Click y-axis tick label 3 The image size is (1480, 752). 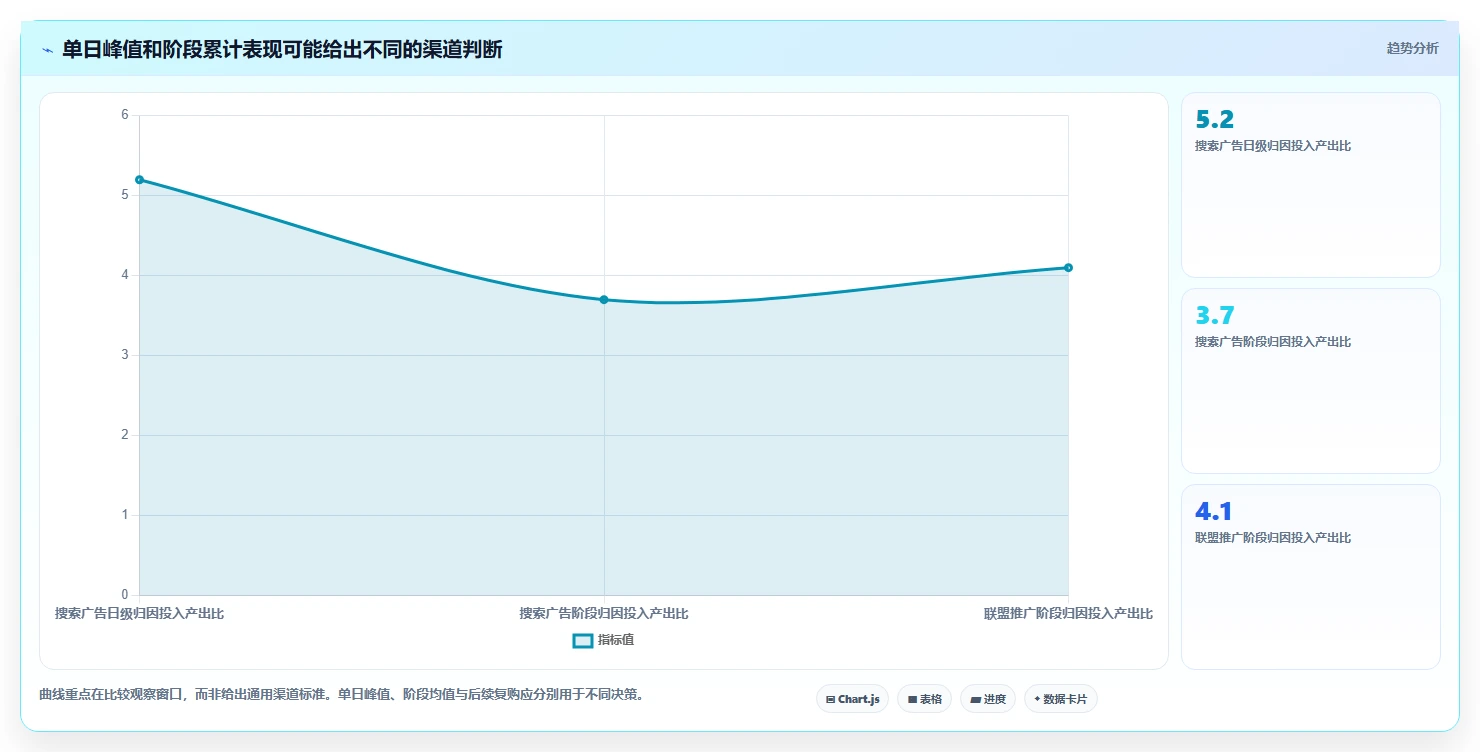pos(125,355)
